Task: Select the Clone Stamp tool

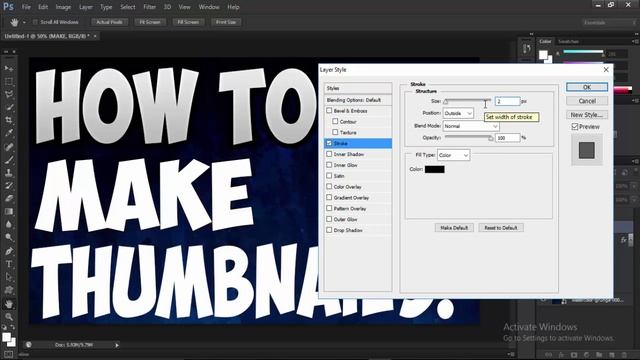Action: pos(9,173)
